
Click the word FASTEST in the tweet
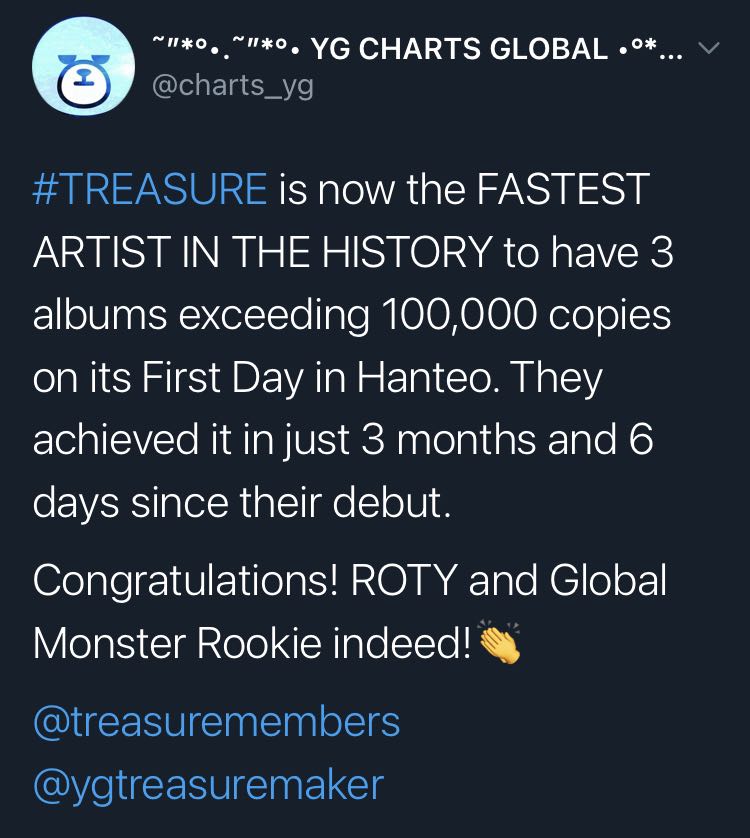[x=563, y=189]
